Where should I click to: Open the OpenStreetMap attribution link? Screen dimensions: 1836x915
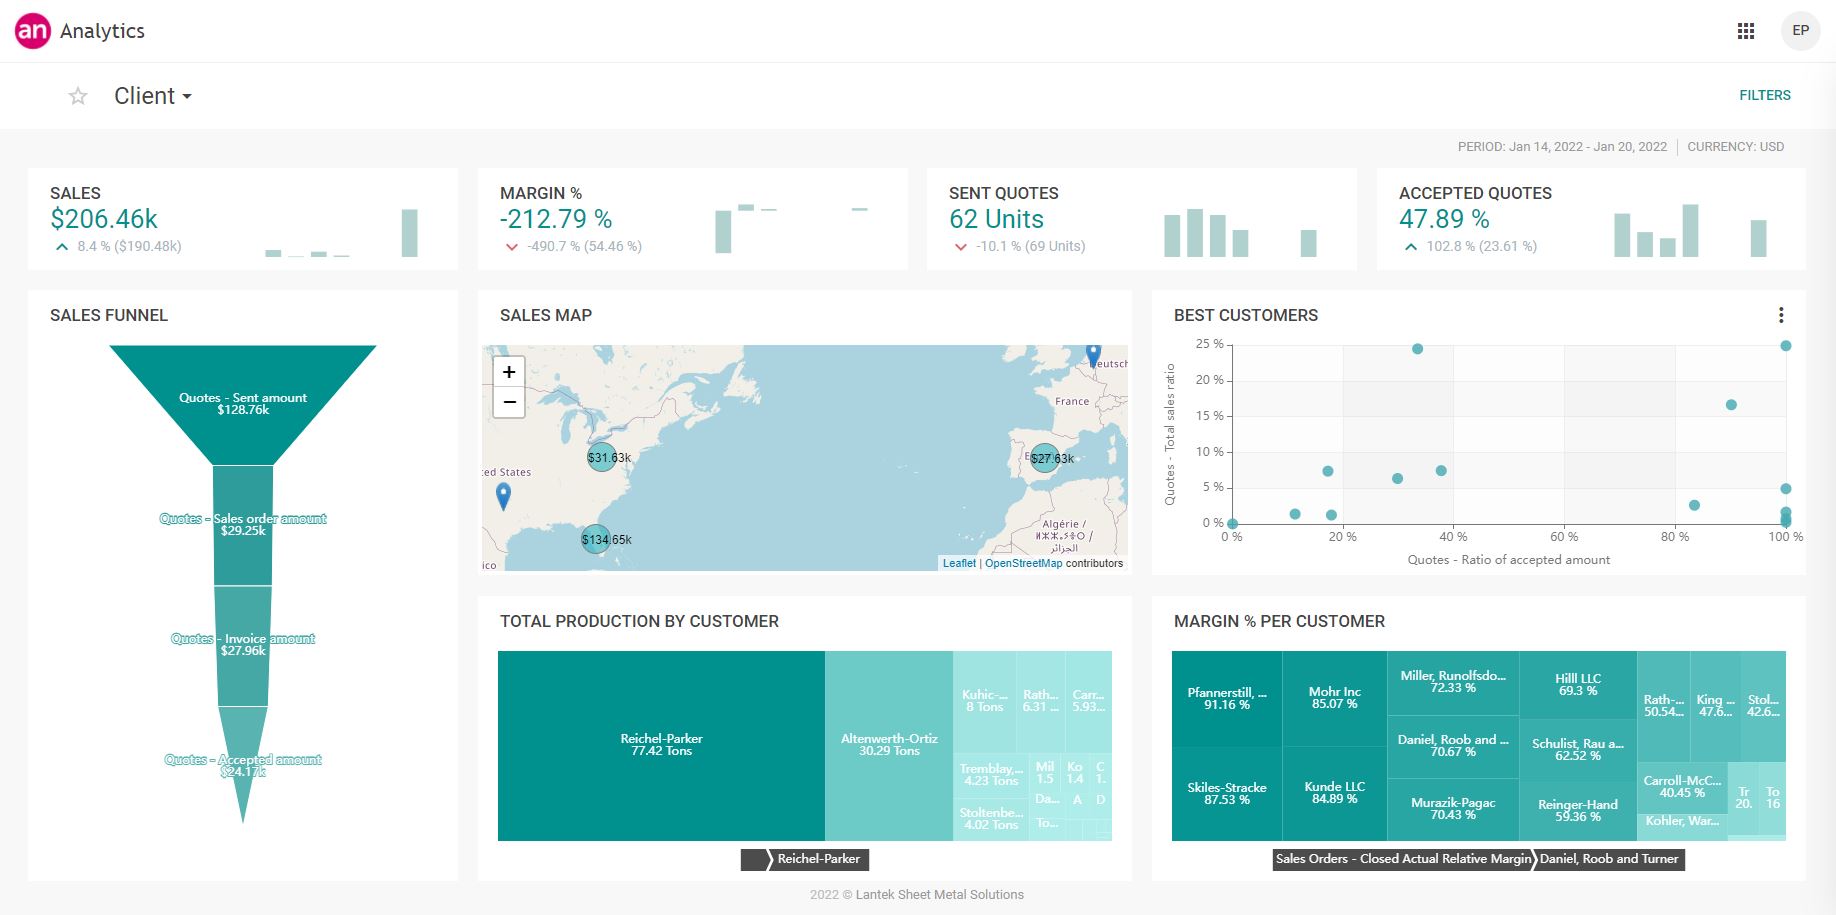click(x=1023, y=563)
